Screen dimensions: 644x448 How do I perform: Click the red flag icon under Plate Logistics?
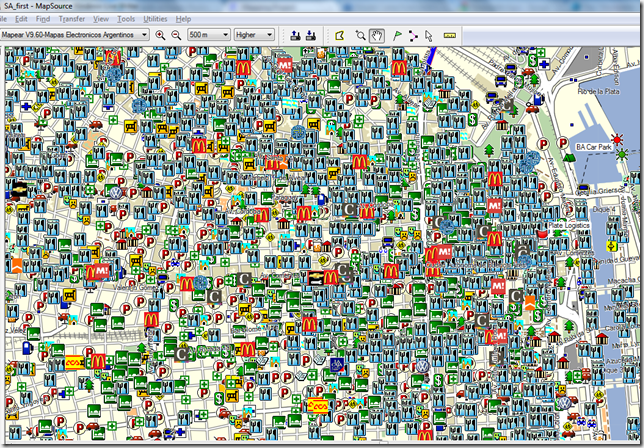(542, 234)
